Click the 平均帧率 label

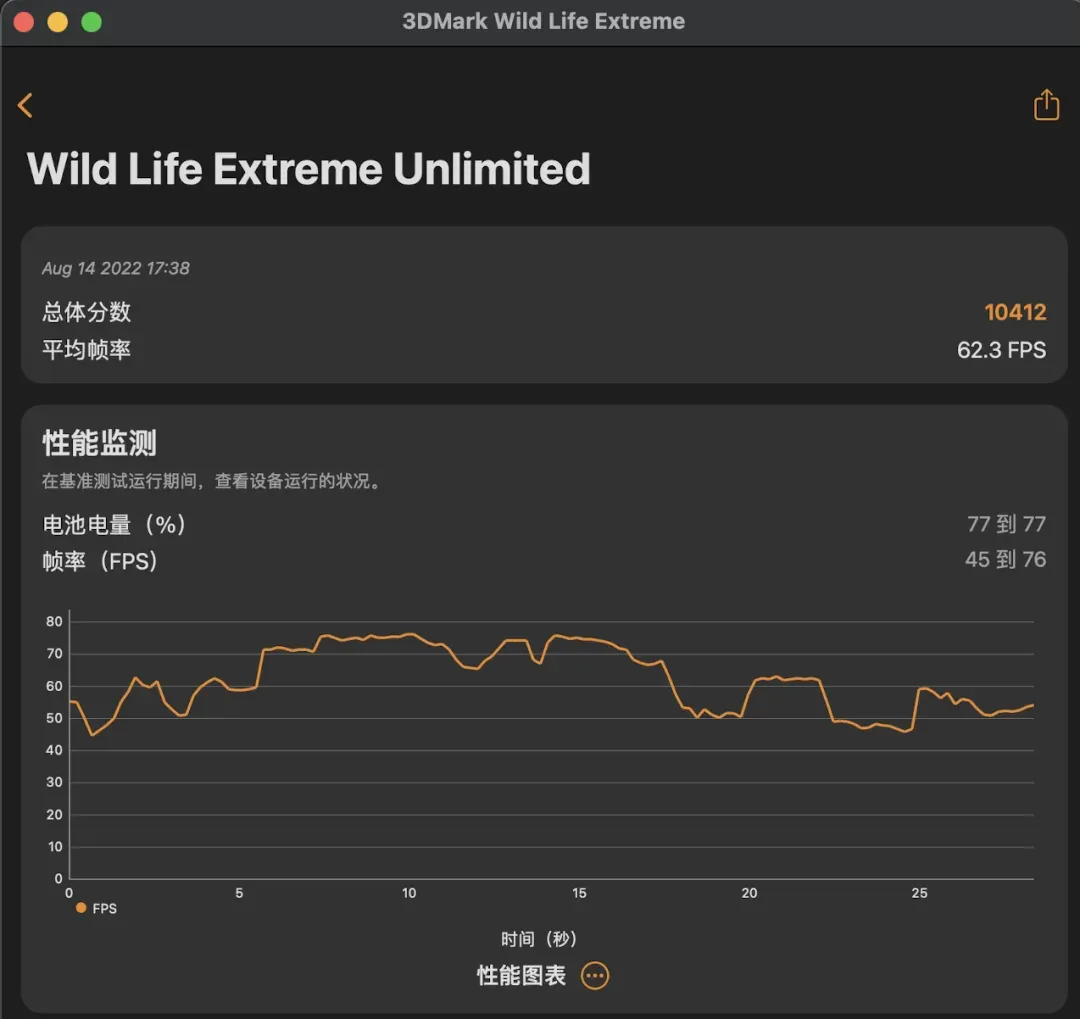[x=86, y=350]
